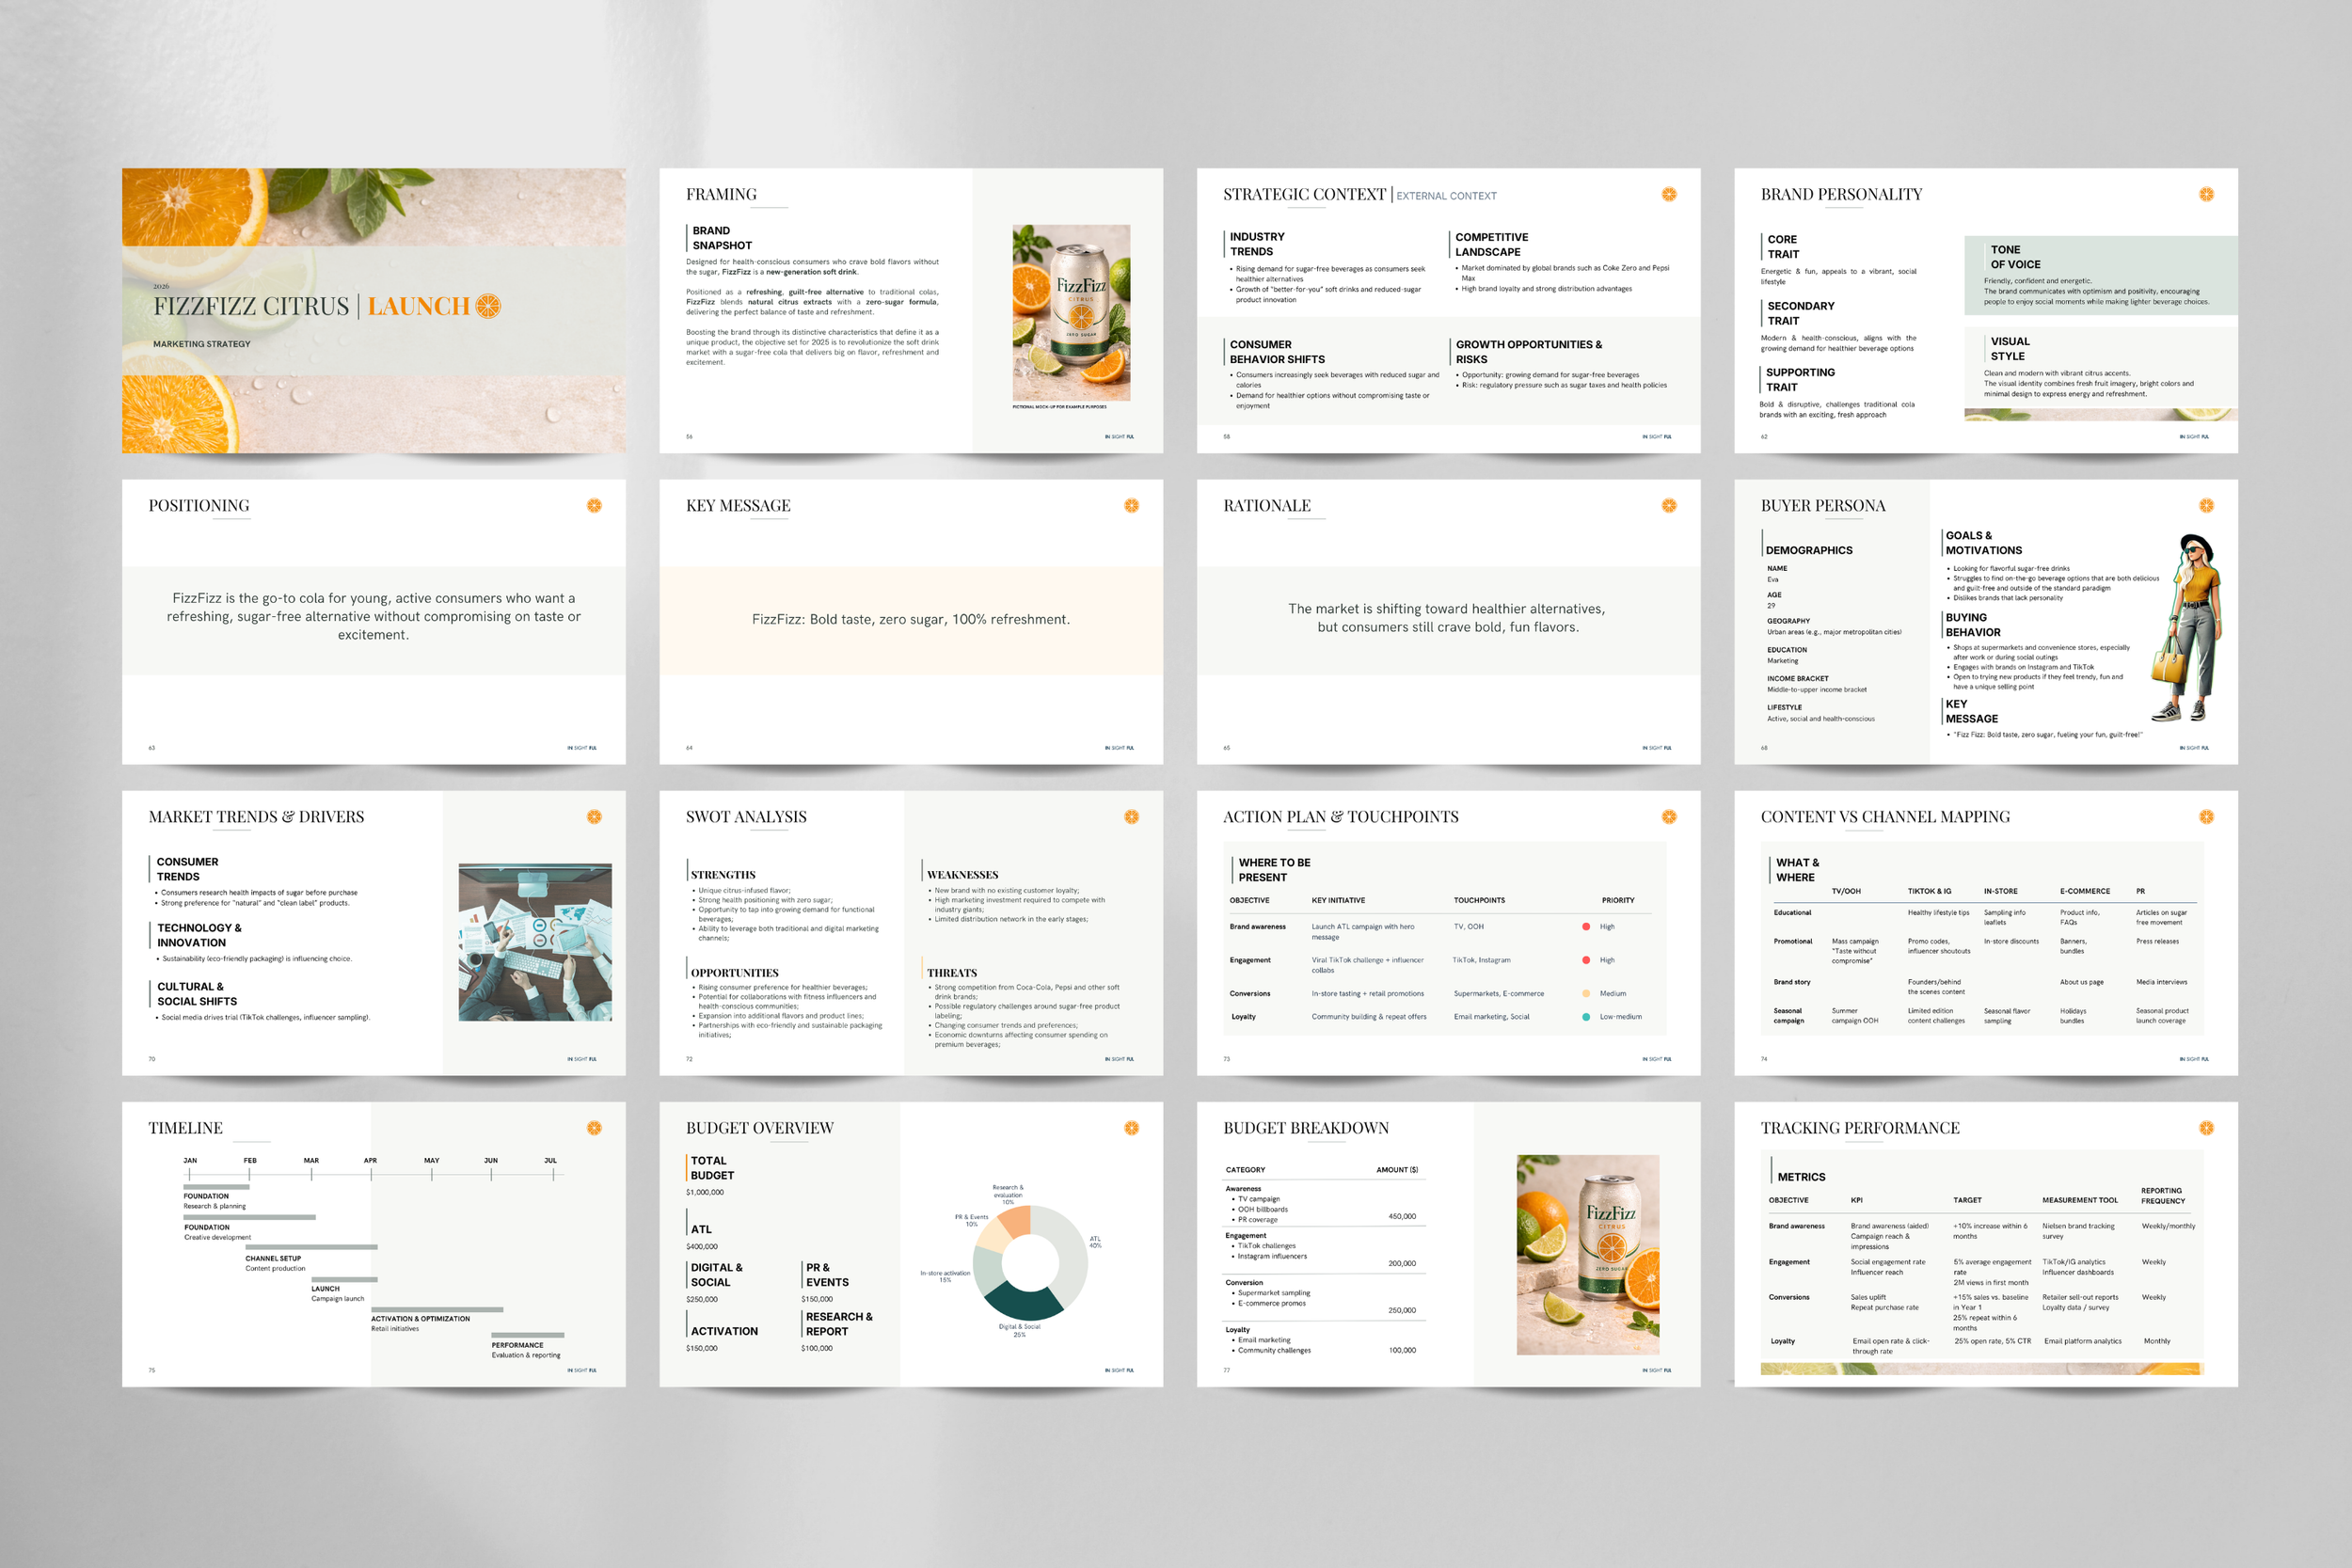The width and height of the screenshot is (2352, 1568).
Task: Click the 'TOTAL BUDGET' heading
Action: pyautogui.click(x=712, y=1168)
